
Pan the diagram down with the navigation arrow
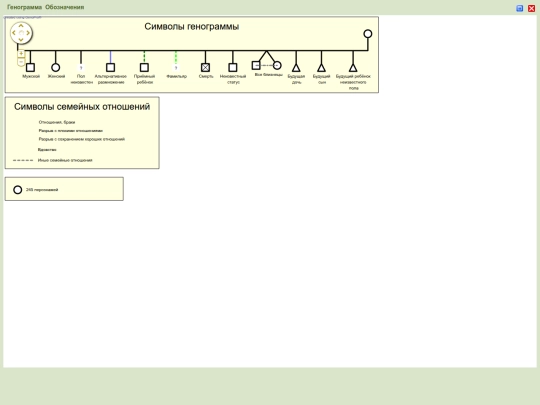tap(21, 40)
